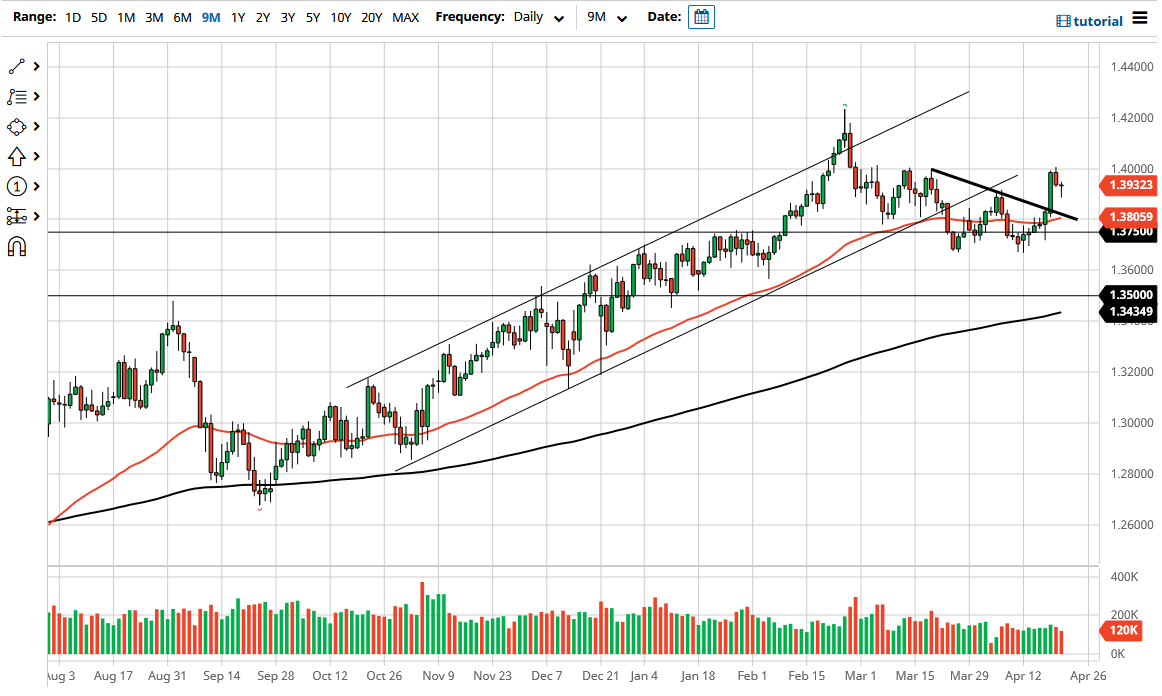1162x696 pixels.
Task: Set range to 1Y
Action: tap(238, 17)
